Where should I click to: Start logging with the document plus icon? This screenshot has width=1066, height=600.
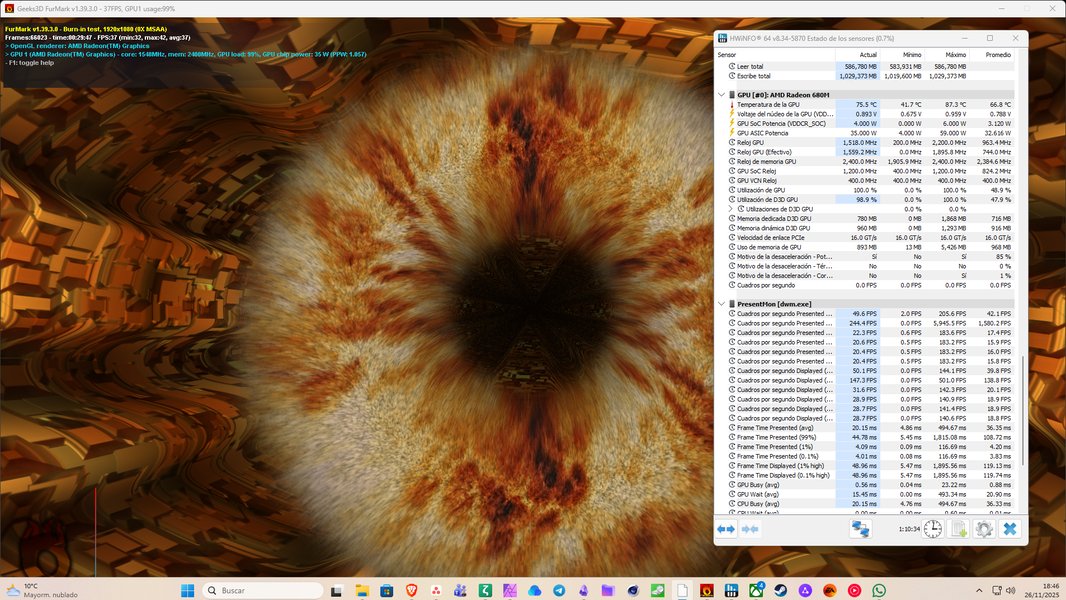[x=958, y=529]
